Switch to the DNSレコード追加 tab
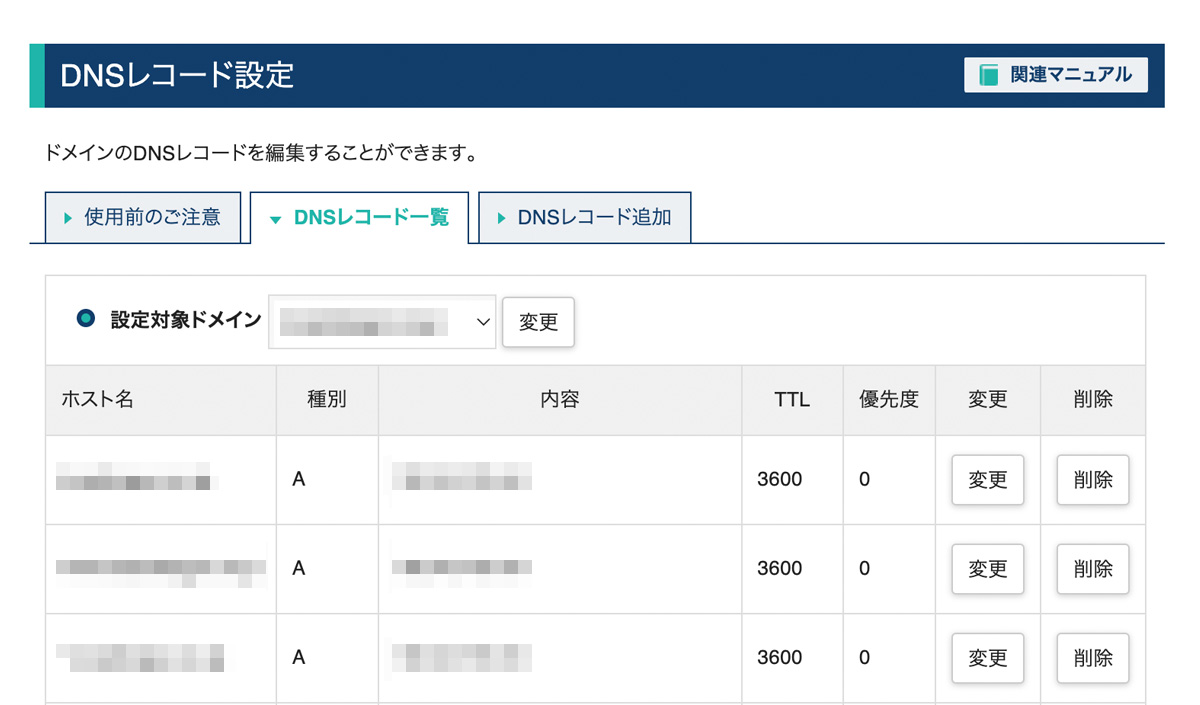The height and width of the screenshot is (705, 1200). point(585,217)
